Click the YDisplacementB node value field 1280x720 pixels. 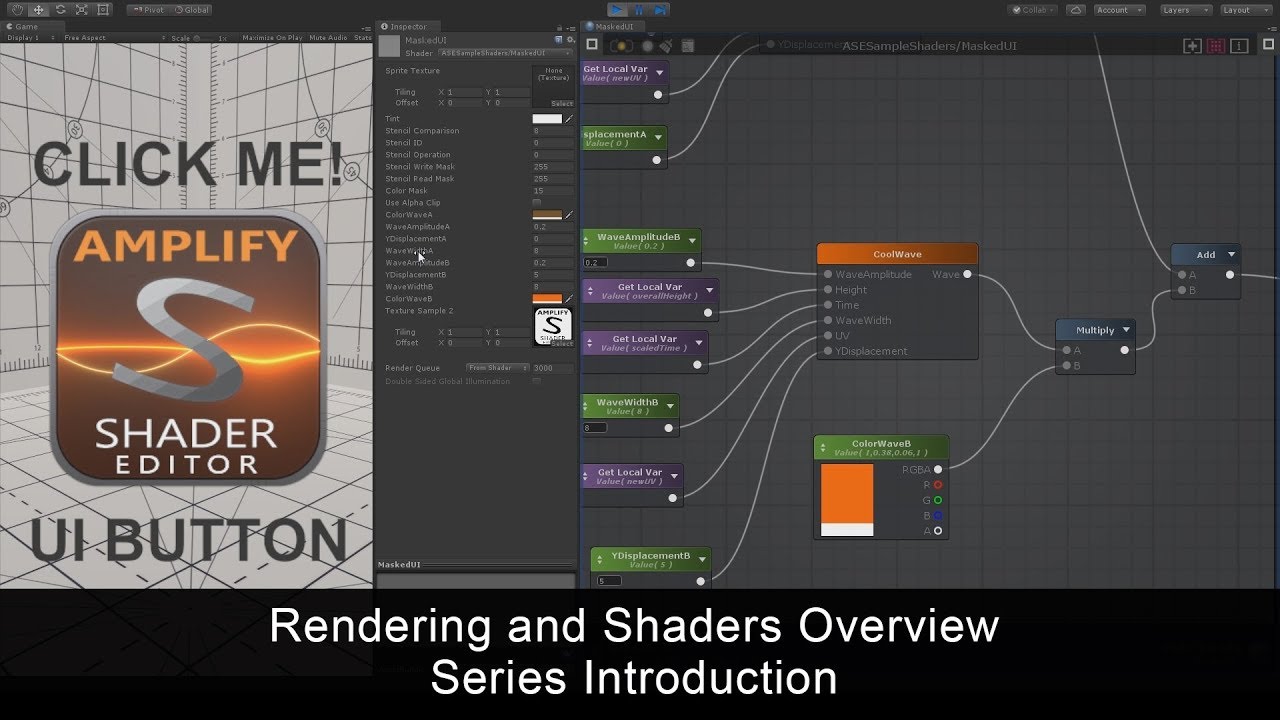tap(608, 581)
